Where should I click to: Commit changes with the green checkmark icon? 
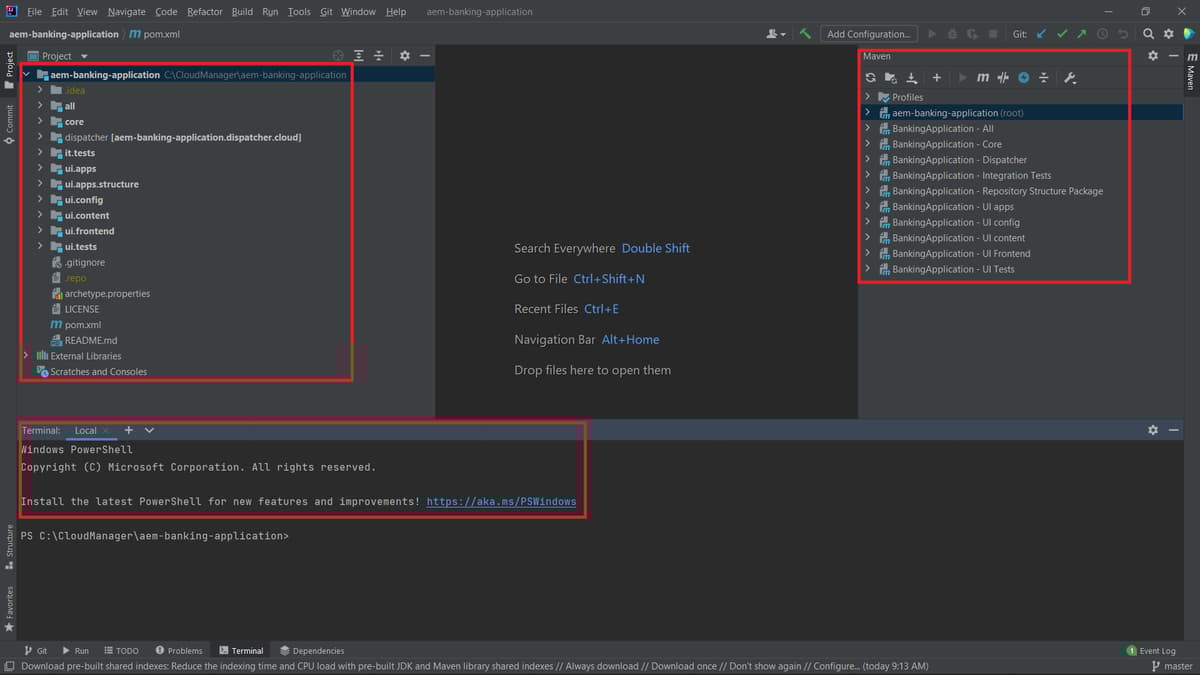click(x=1062, y=33)
